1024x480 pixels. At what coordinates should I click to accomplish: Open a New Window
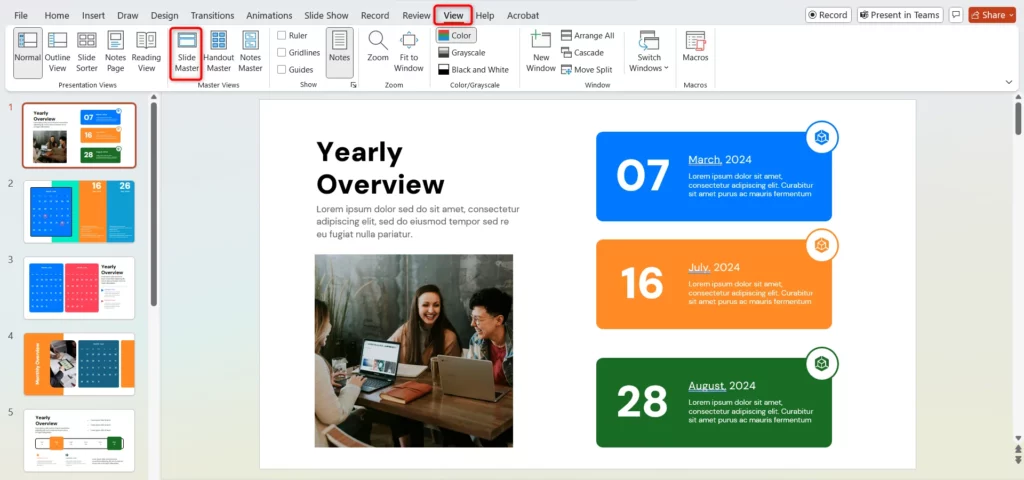tap(540, 52)
